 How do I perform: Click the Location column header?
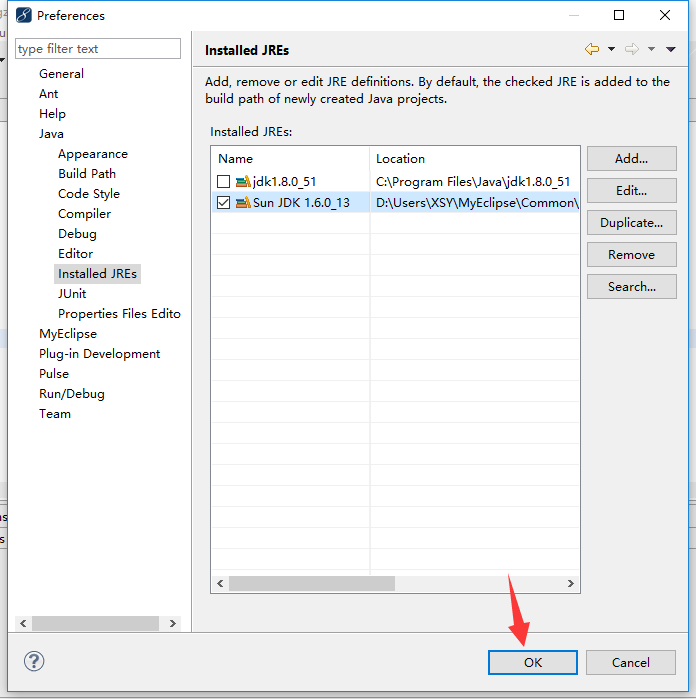pos(474,159)
